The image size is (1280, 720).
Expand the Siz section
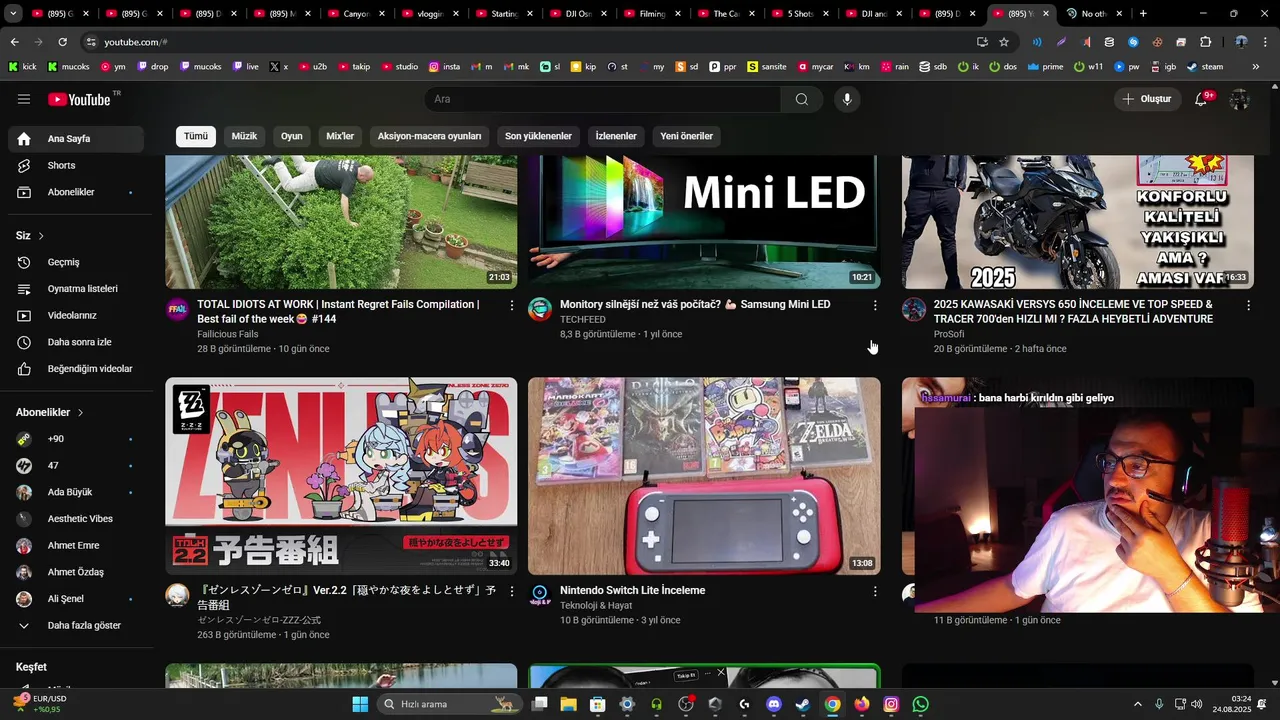[x=30, y=236]
